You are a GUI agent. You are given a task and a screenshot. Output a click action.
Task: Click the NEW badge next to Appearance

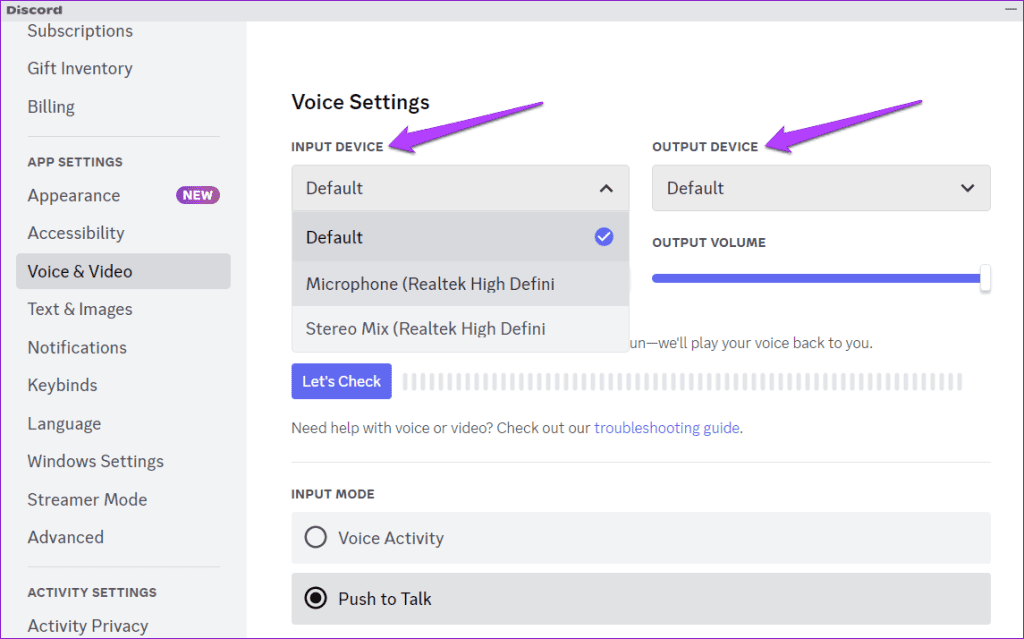click(x=197, y=195)
